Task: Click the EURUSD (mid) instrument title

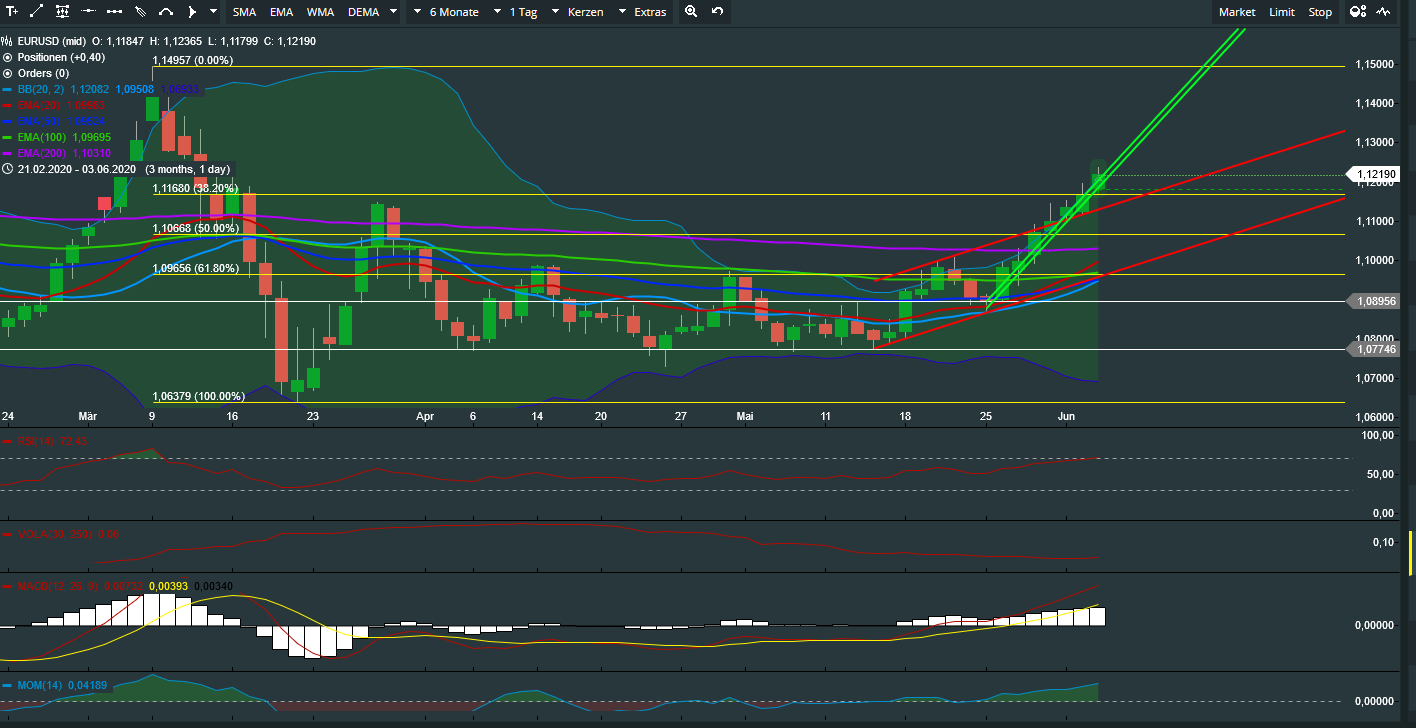Action: [52, 42]
